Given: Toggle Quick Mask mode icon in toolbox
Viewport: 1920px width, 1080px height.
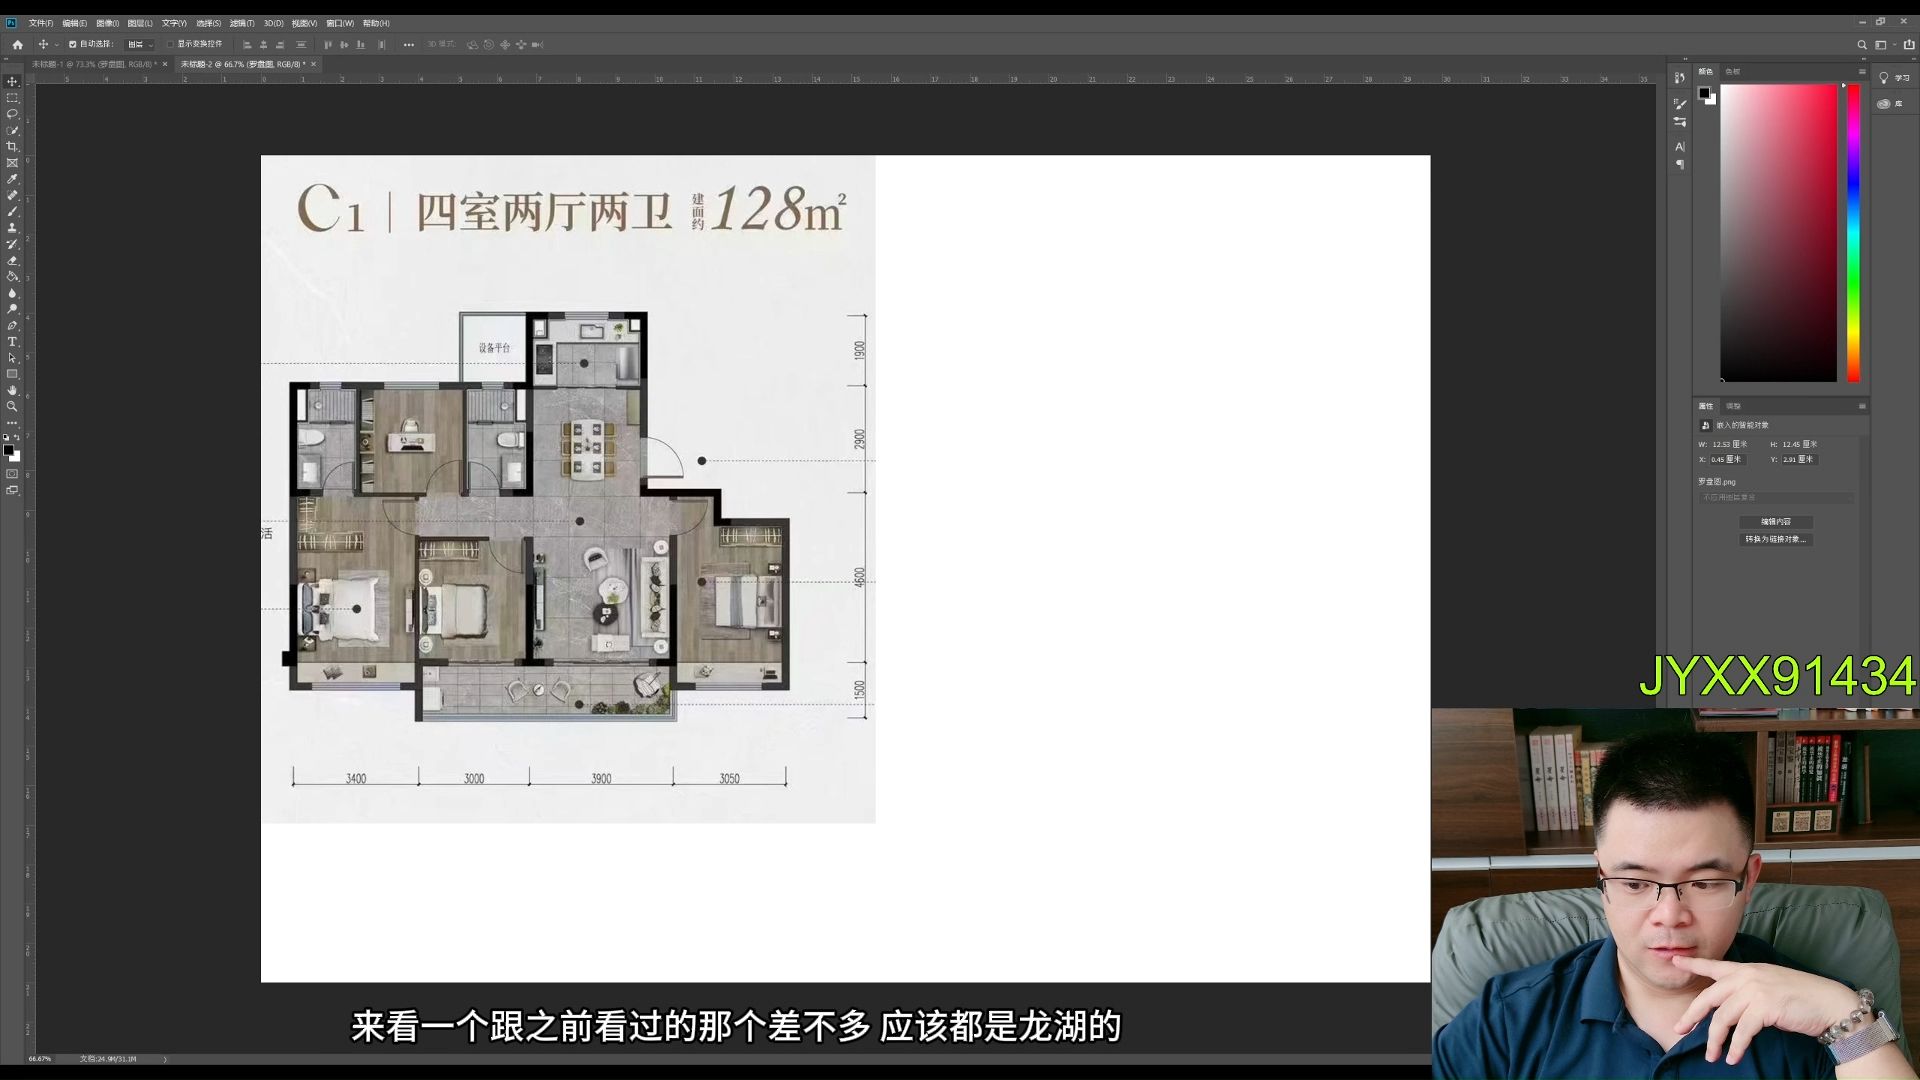Looking at the screenshot, I should [x=12, y=474].
